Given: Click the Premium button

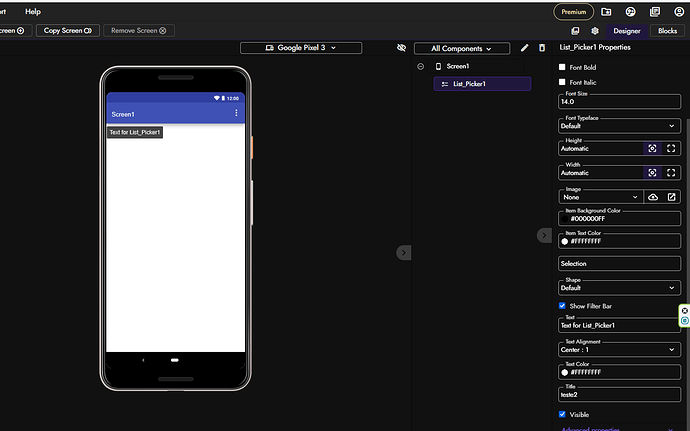Looking at the screenshot, I should (573, 12).
